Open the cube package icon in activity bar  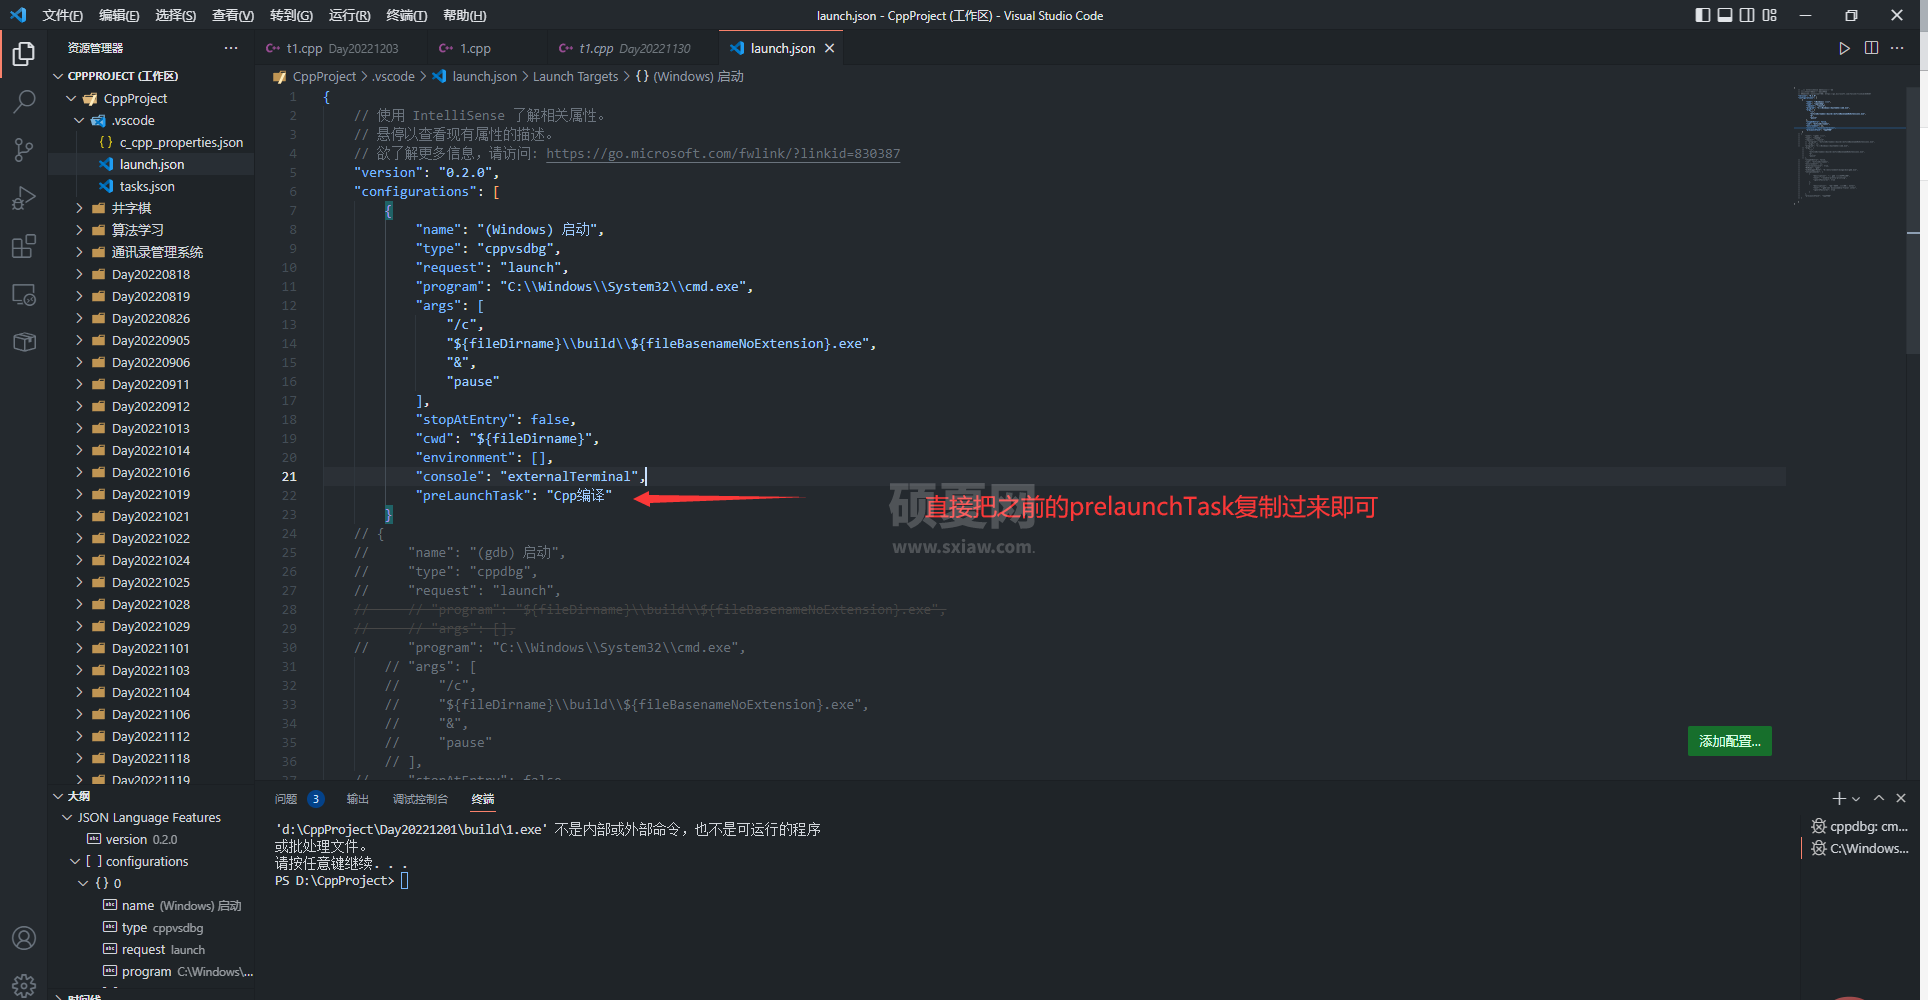point(24,342)
